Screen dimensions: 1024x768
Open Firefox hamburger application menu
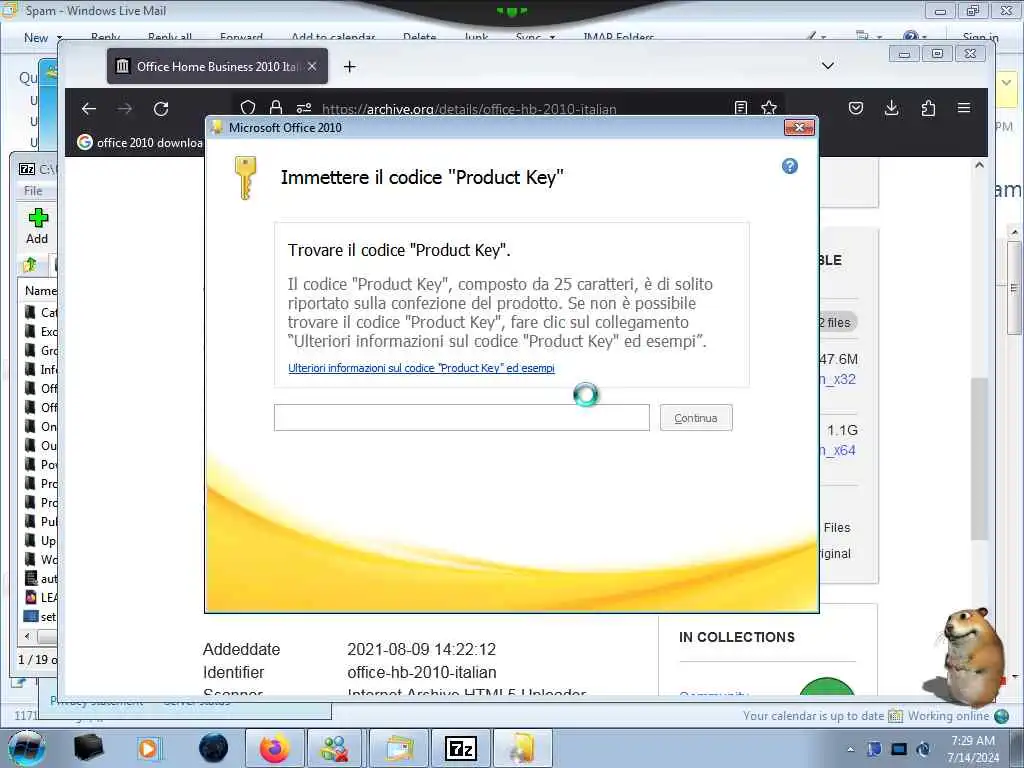[x=964, y=108]
